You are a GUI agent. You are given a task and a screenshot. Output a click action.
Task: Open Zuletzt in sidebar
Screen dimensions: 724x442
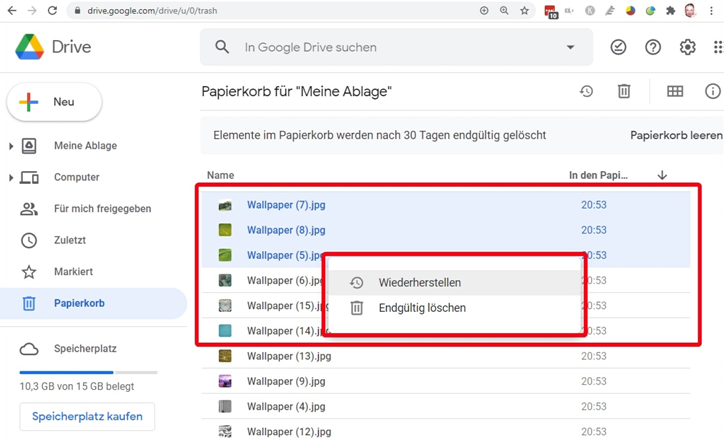(x=70, y=240)
